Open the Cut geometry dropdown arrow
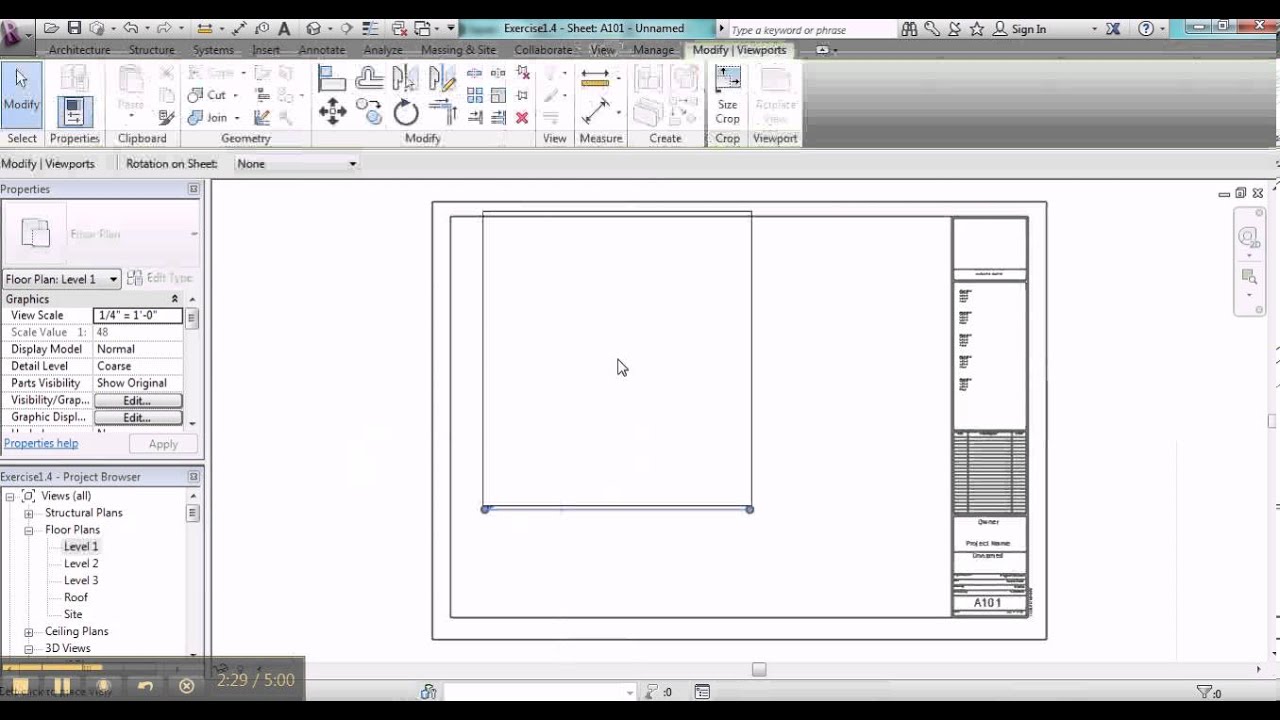Image resolution: width=1280 pixels, height=720 pixels. [x=236, y=95]
